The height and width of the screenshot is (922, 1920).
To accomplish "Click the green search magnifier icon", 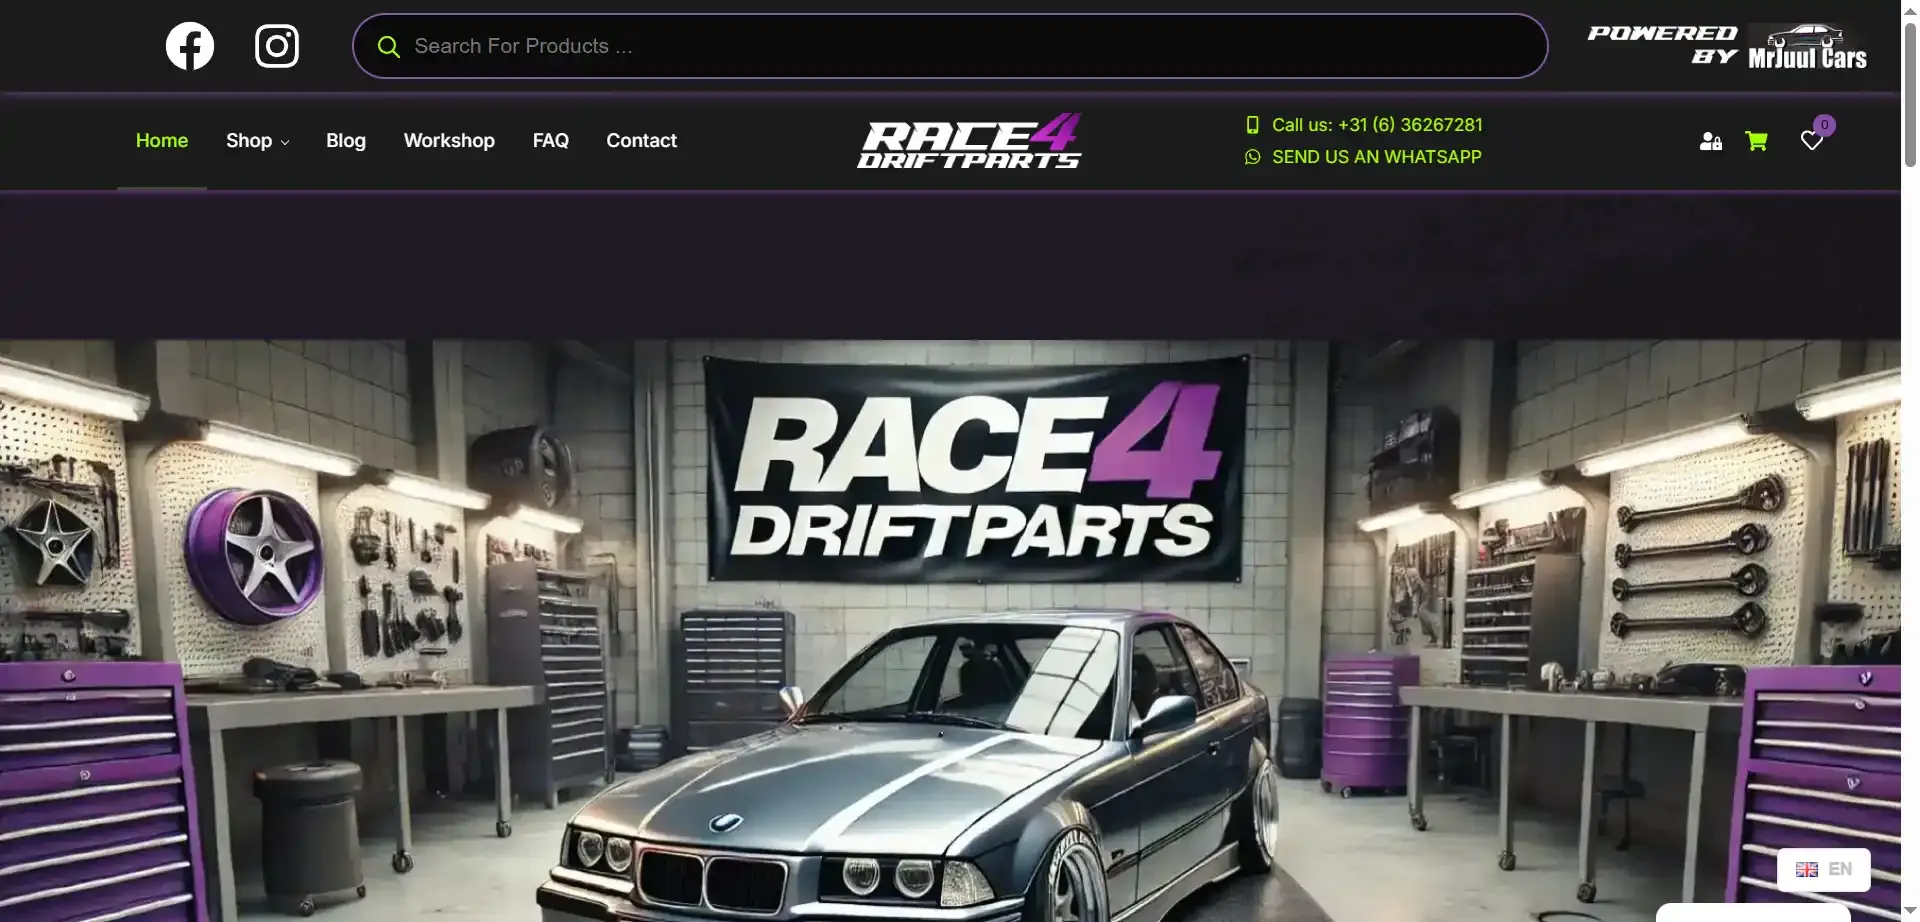I will coord(388,47).
